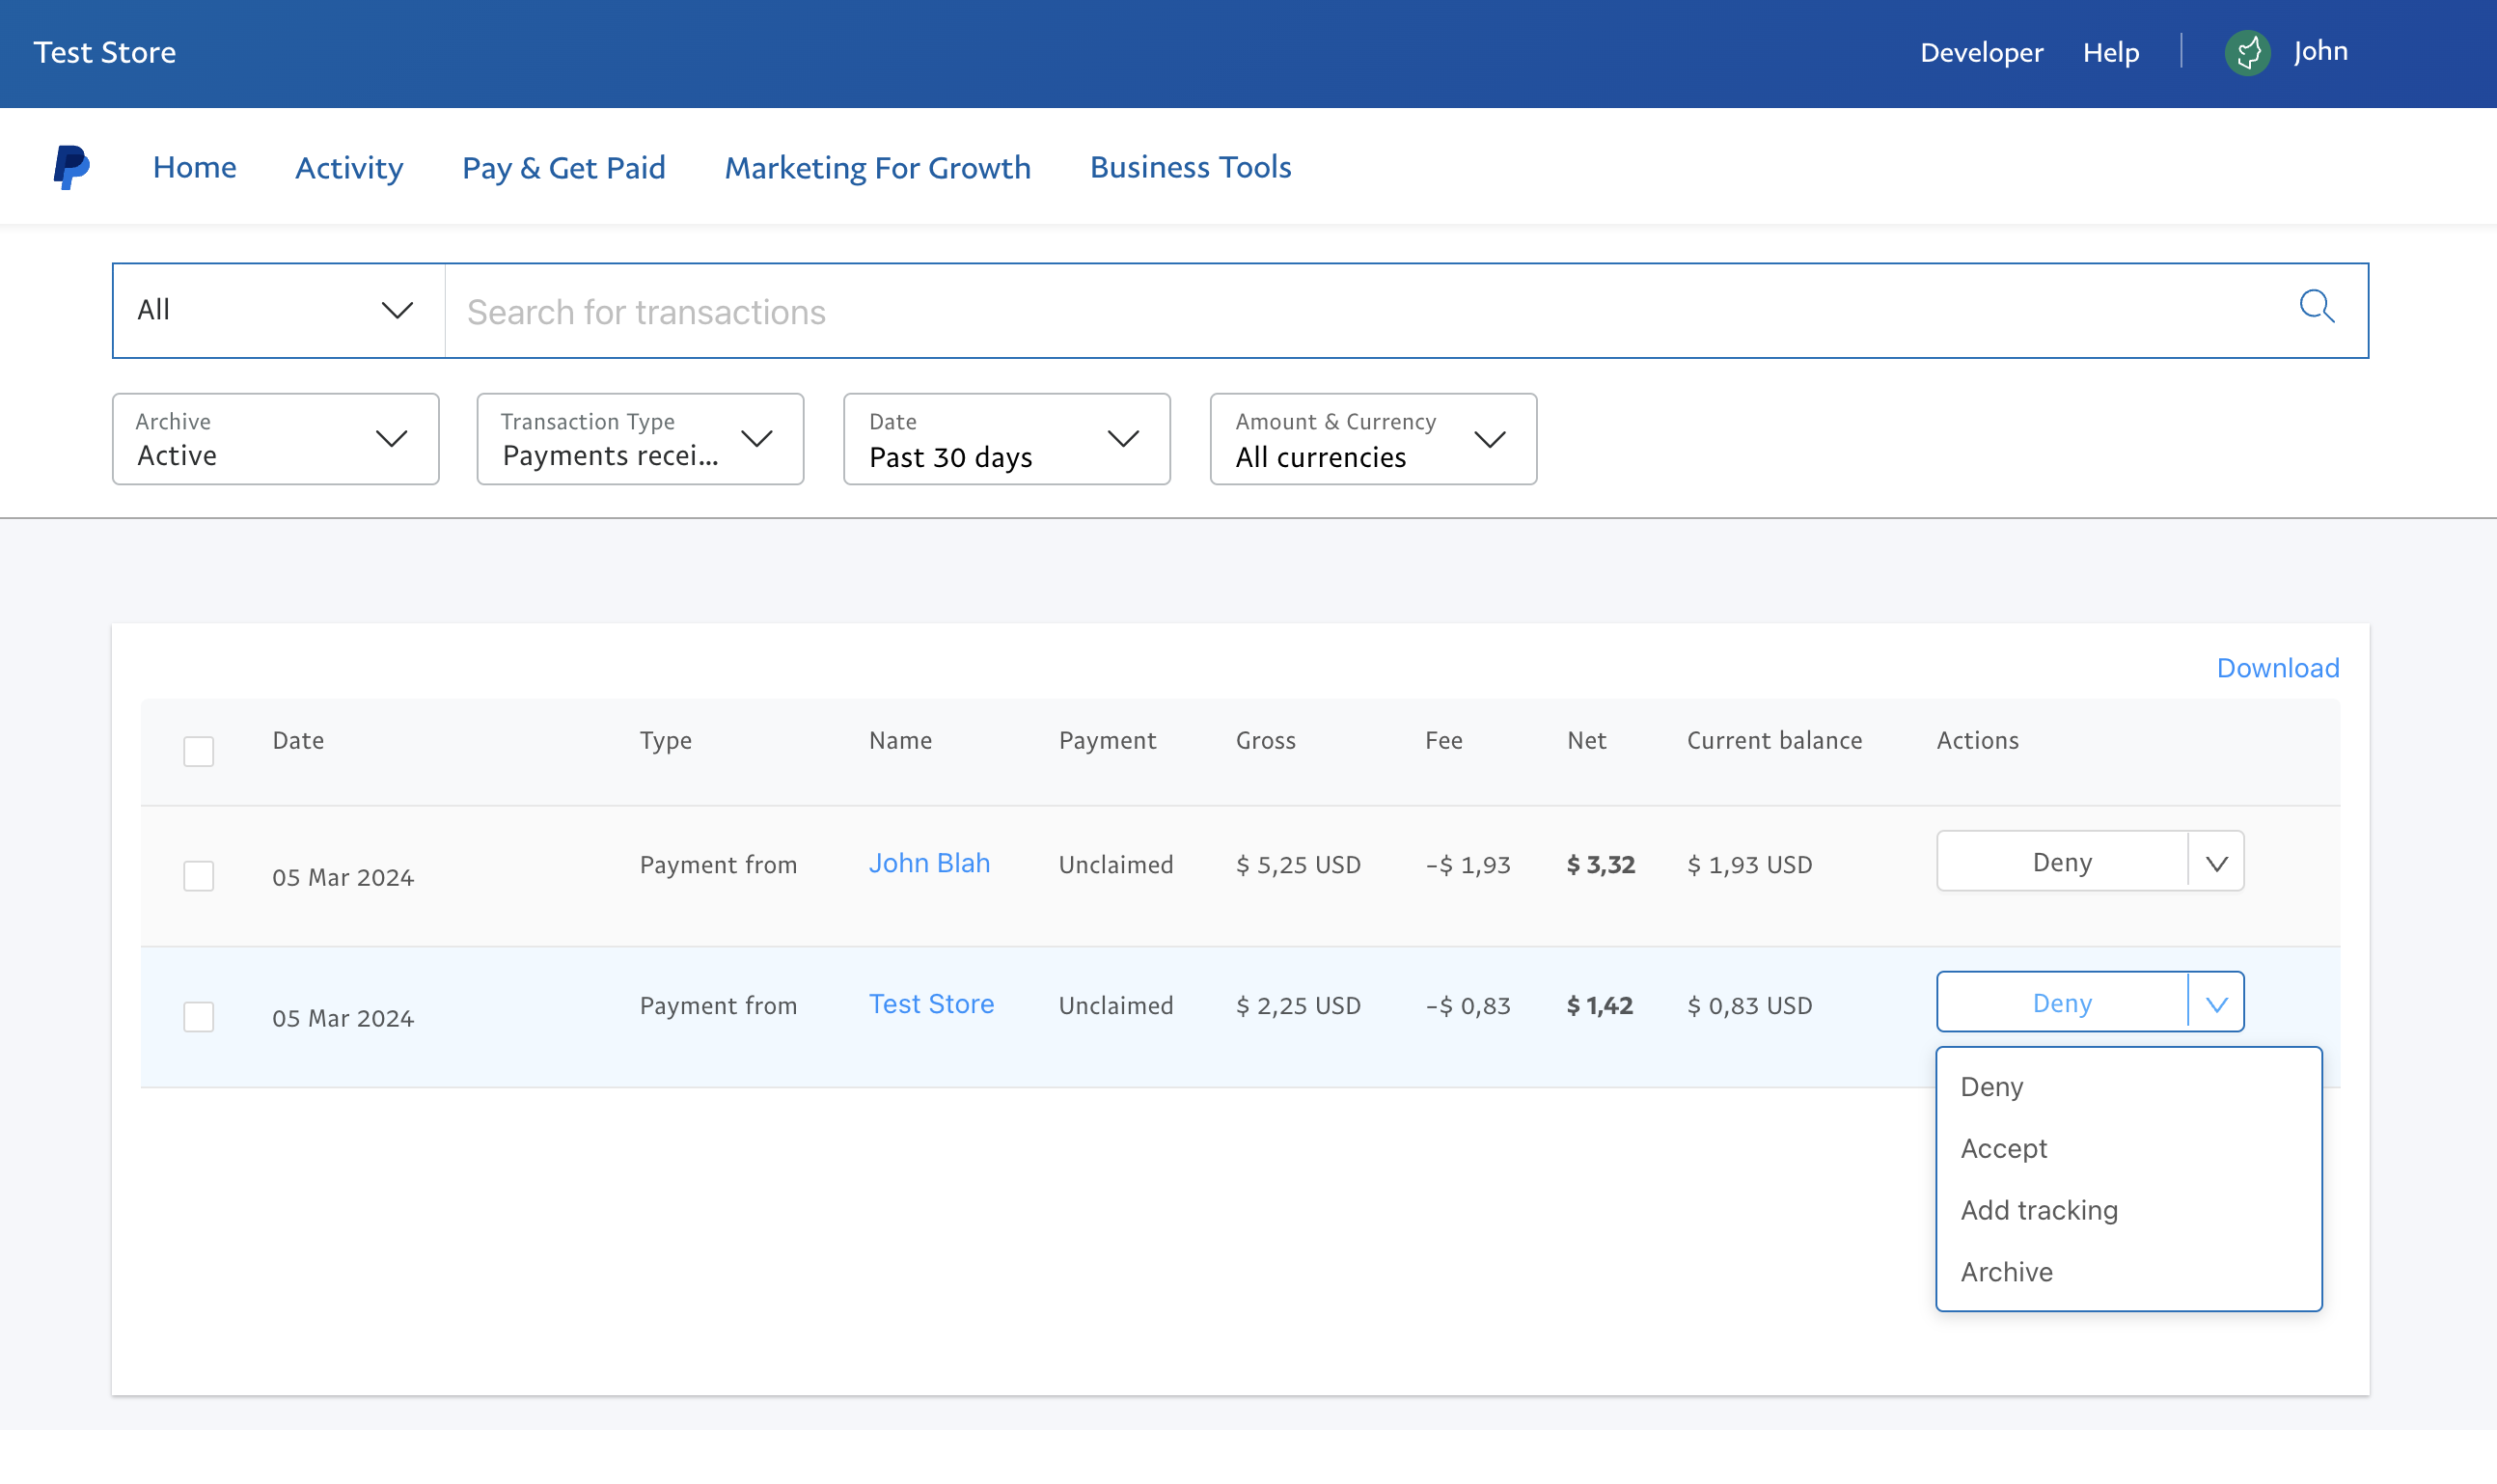Click the Payment column header

[x=1107, y=740]
